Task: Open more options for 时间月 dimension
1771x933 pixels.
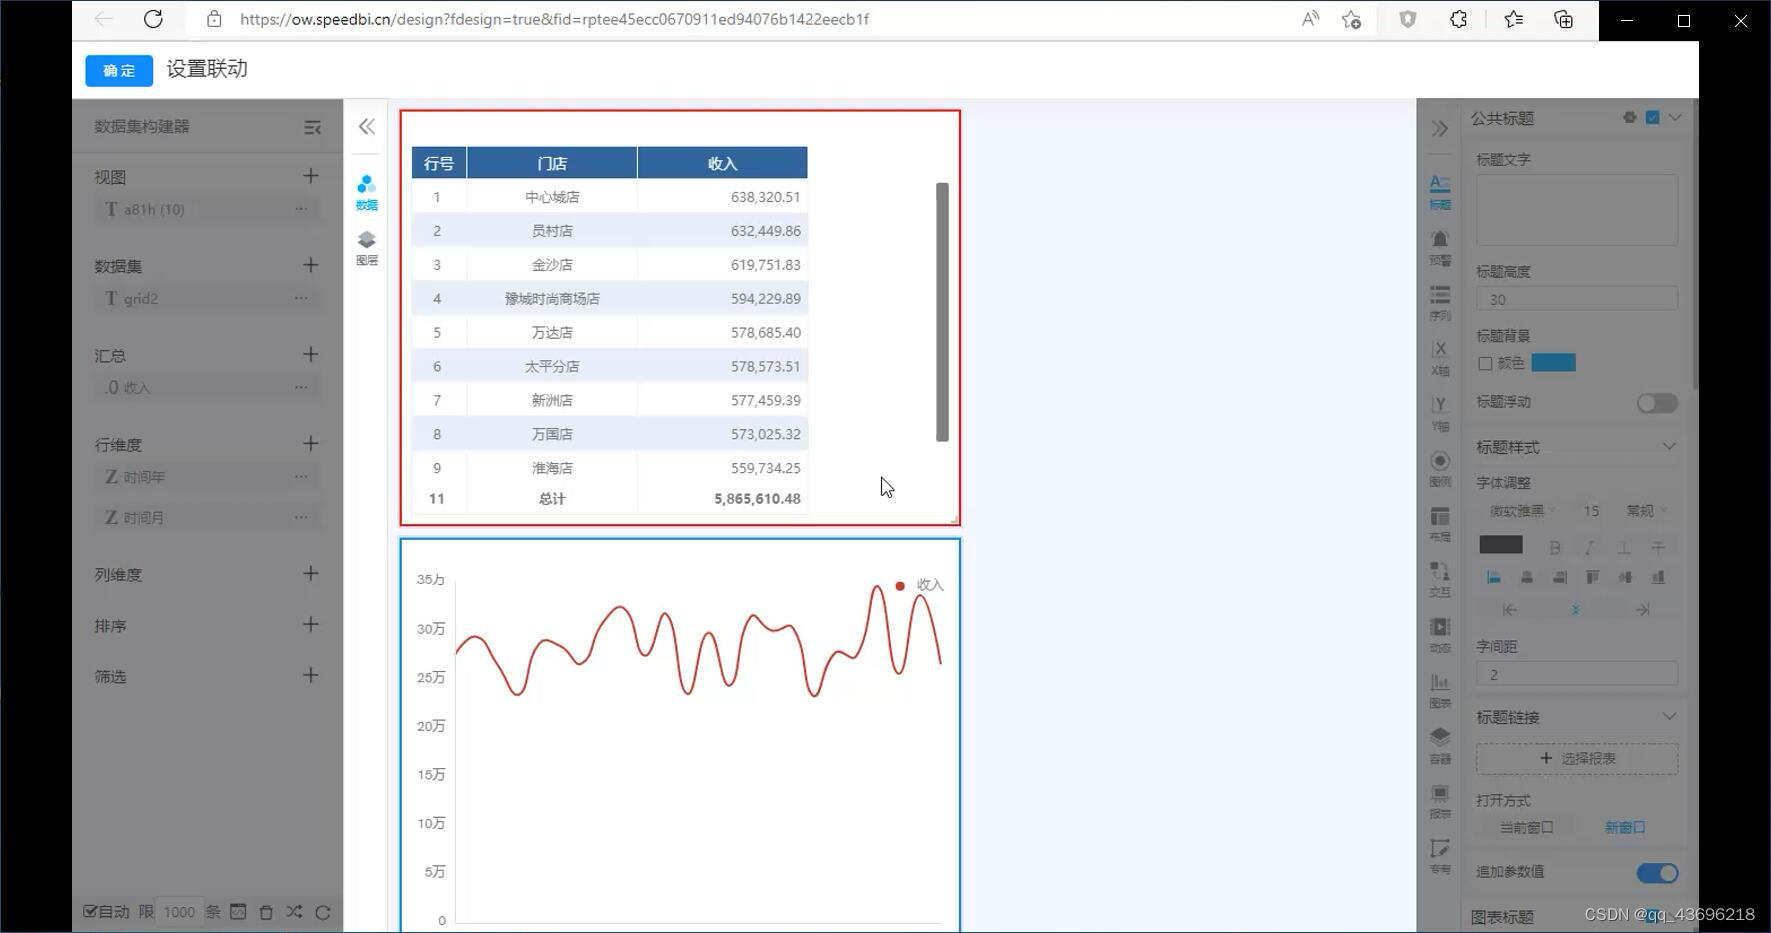Action: pos(301,517)
